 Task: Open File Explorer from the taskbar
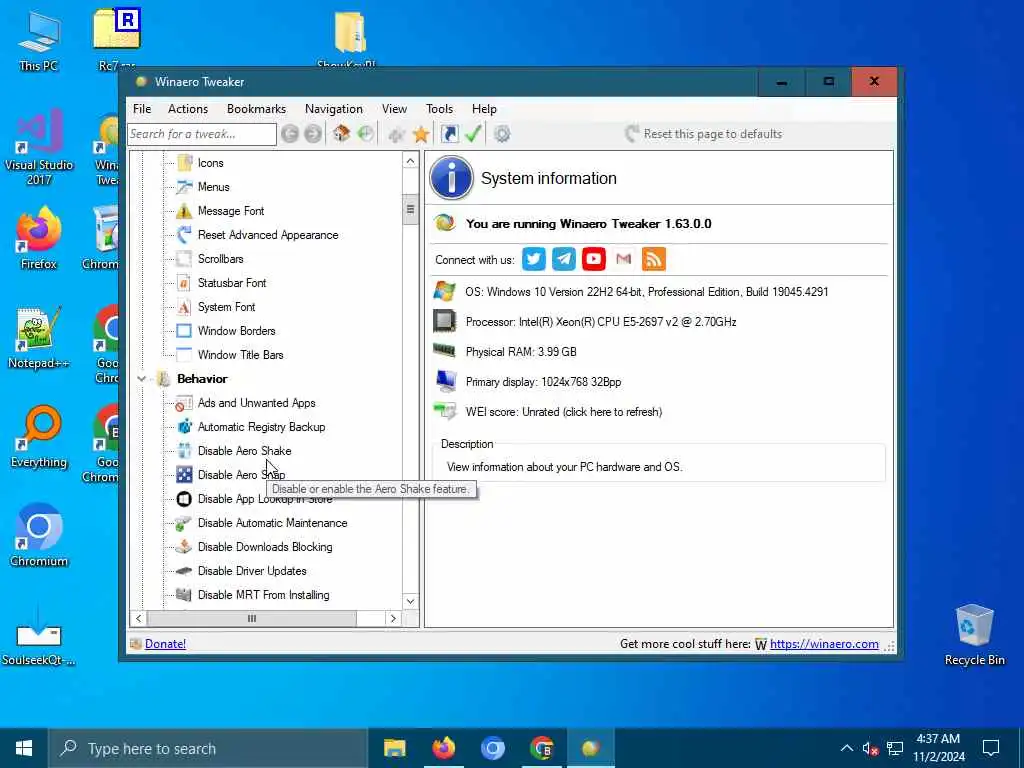click(x=394, y=748)
